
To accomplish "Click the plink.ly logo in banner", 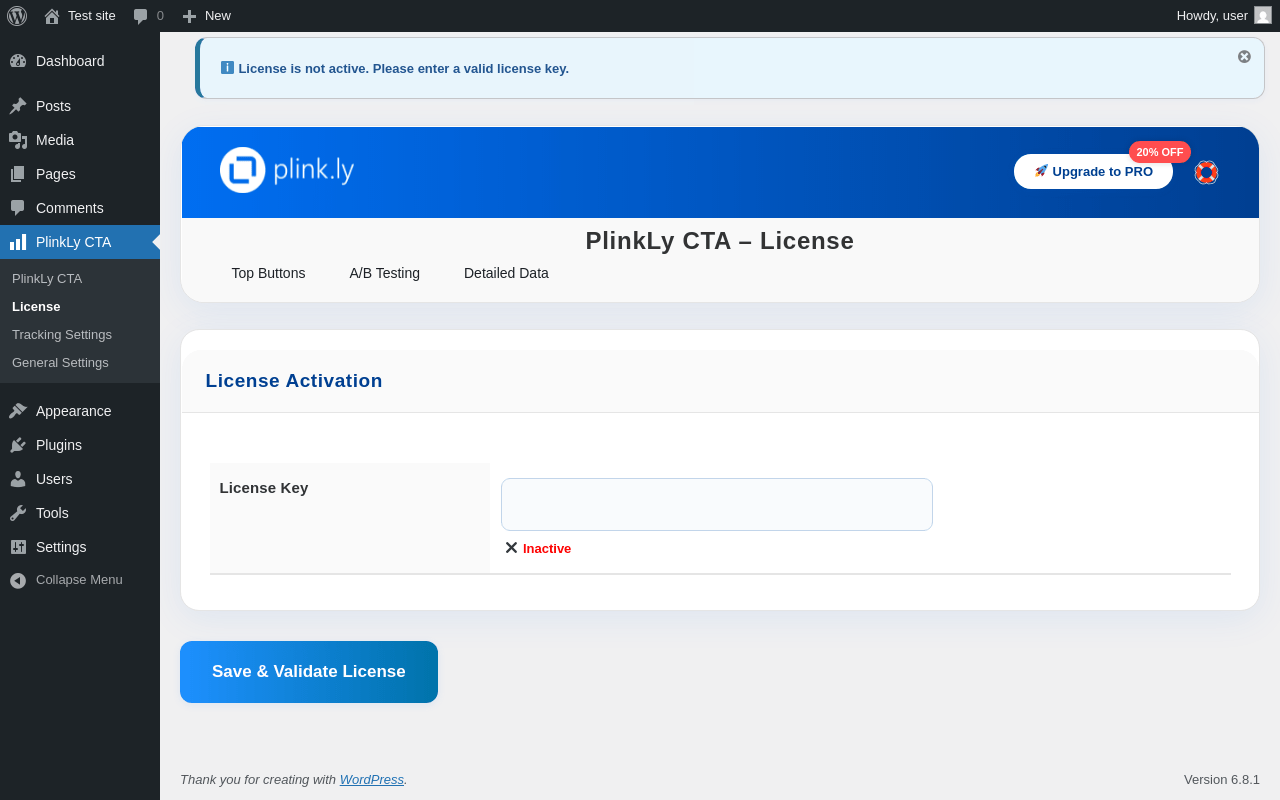I will [287, 170].
